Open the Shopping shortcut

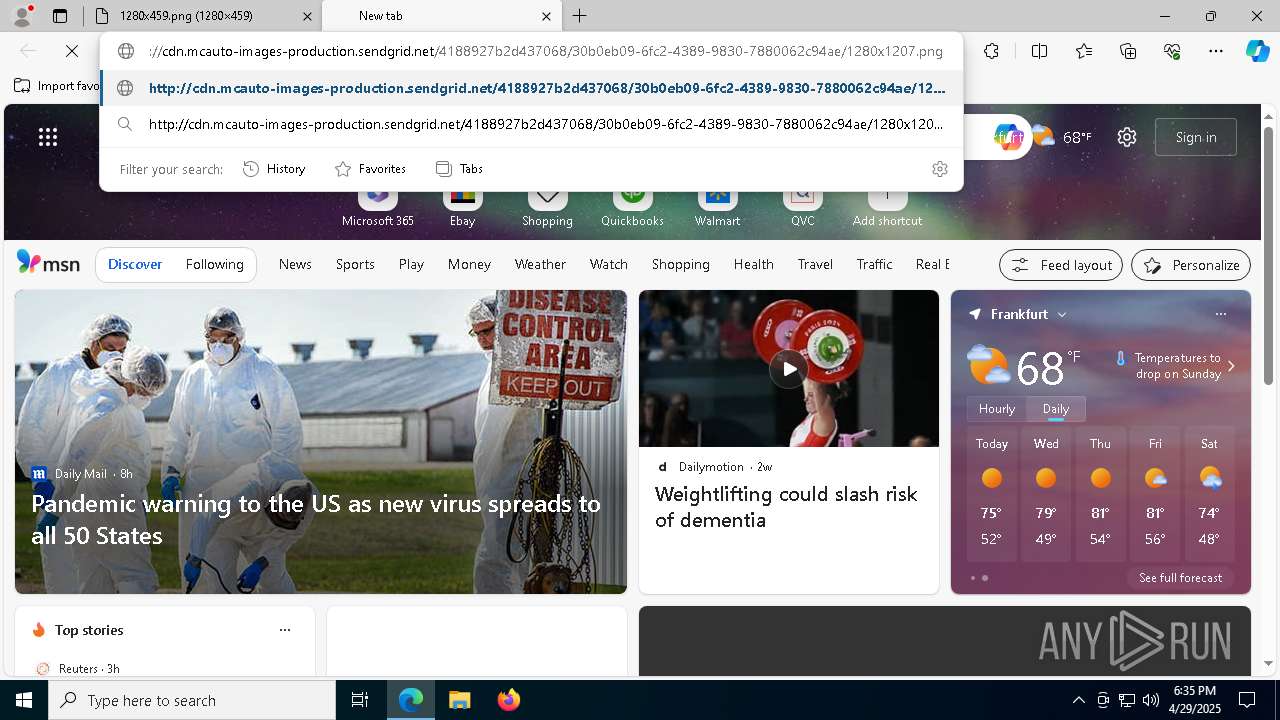click(547, 208)
